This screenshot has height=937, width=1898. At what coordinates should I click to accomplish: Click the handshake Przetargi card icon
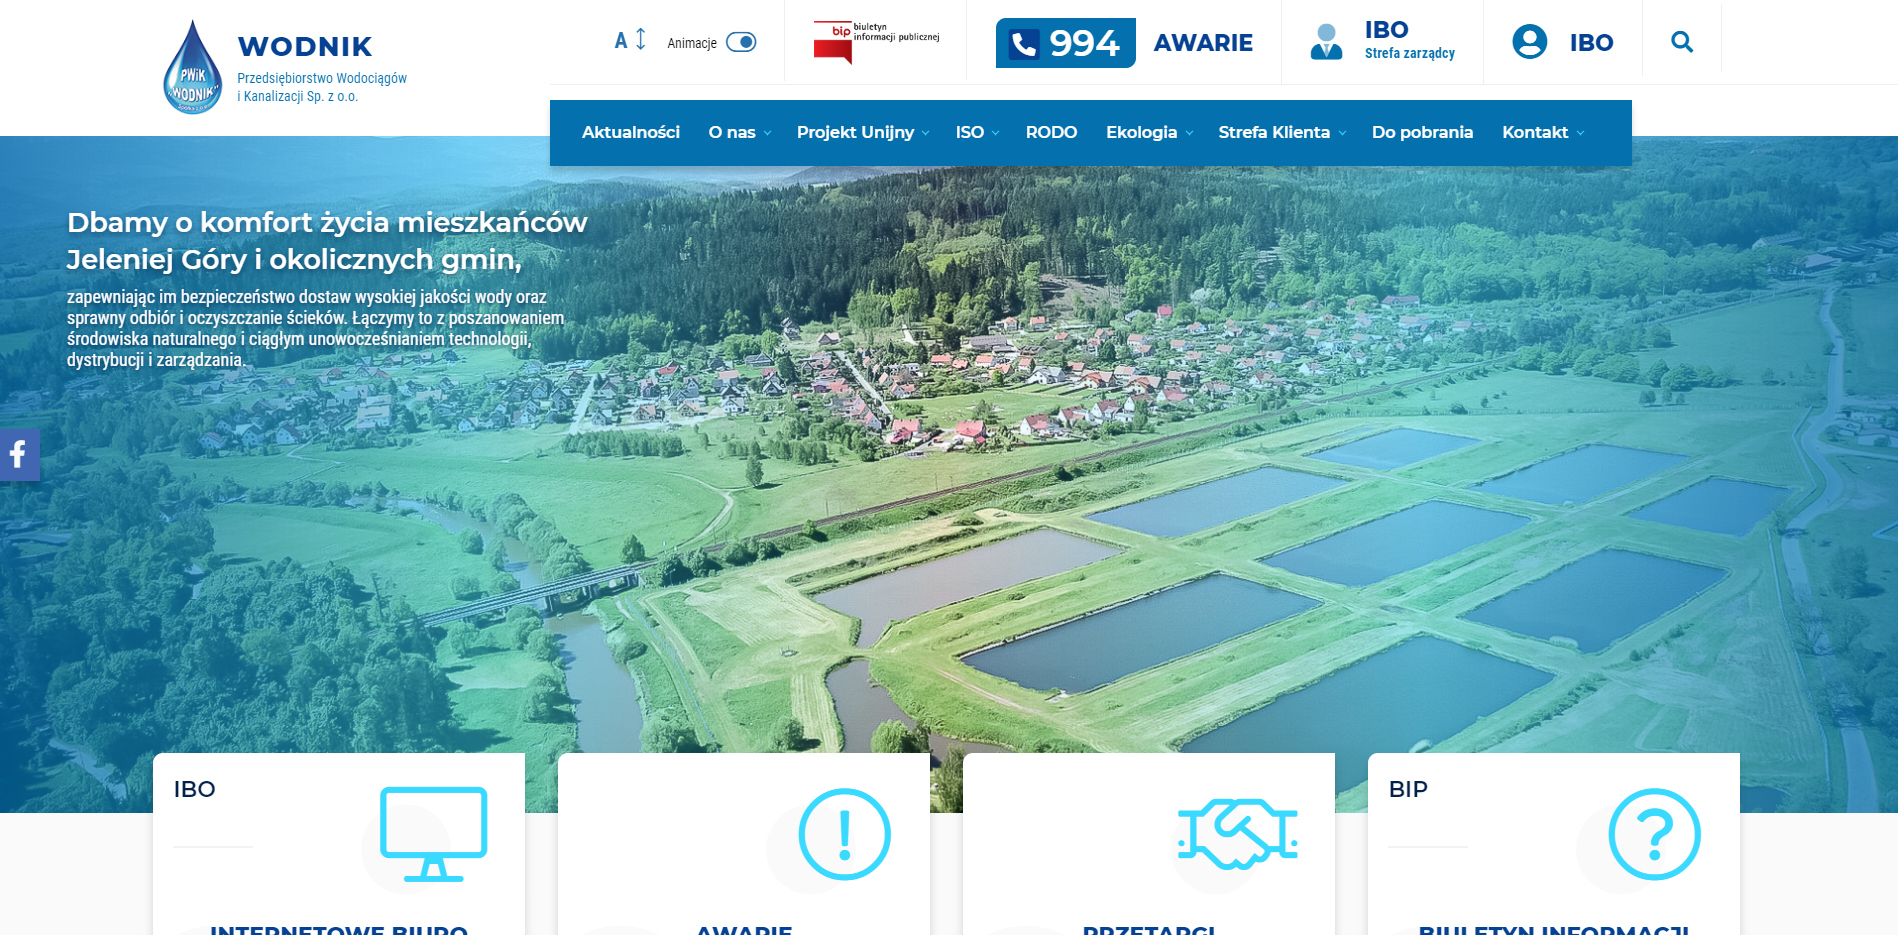pyautogui.click(x=1237, y=834)
